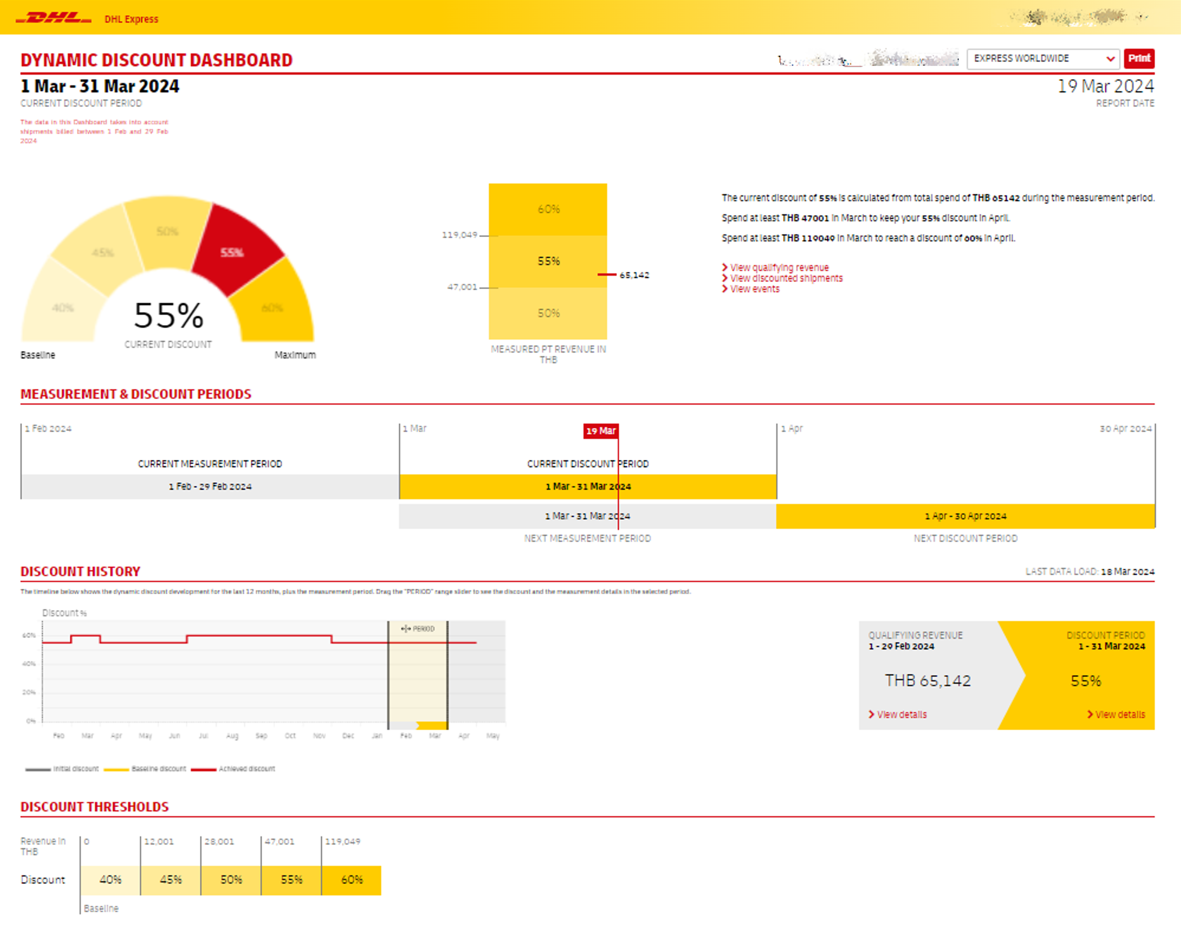This screenshot has height=950, width=1181.
Task: Click the 1 Apr - 30 Apr 2024 next discount bar
Action: tap(966, 516)
